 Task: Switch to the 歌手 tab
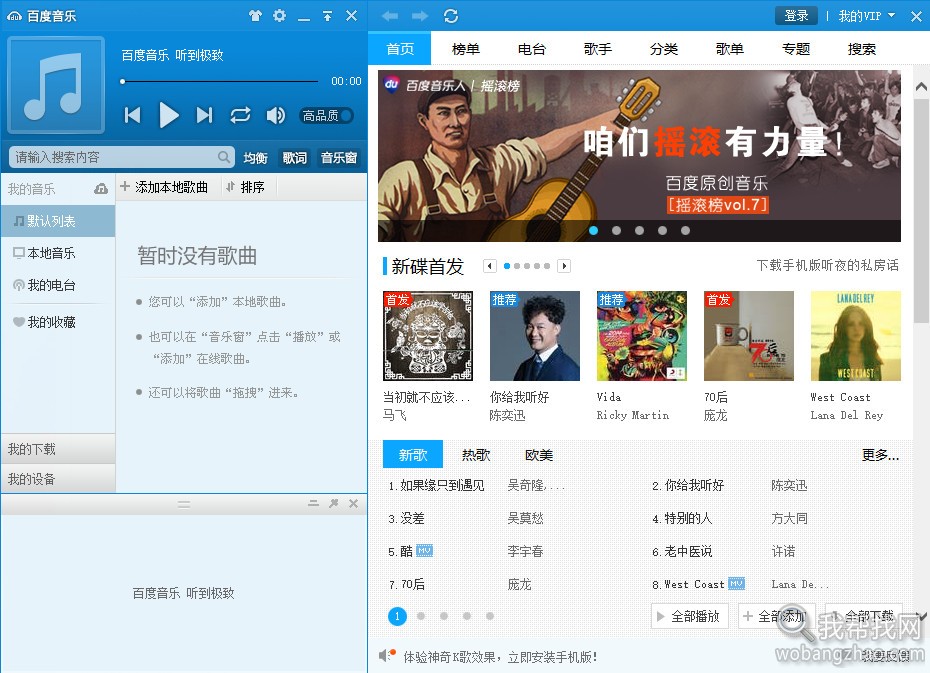click(x=597, y=49)
